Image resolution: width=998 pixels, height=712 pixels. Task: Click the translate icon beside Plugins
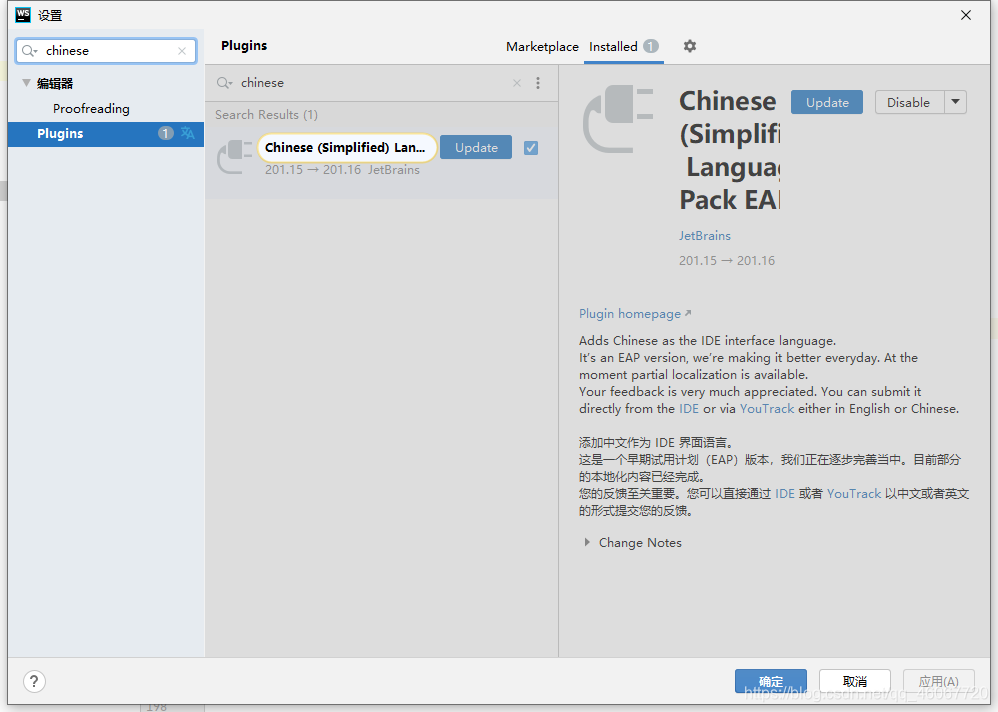point(188,133)
